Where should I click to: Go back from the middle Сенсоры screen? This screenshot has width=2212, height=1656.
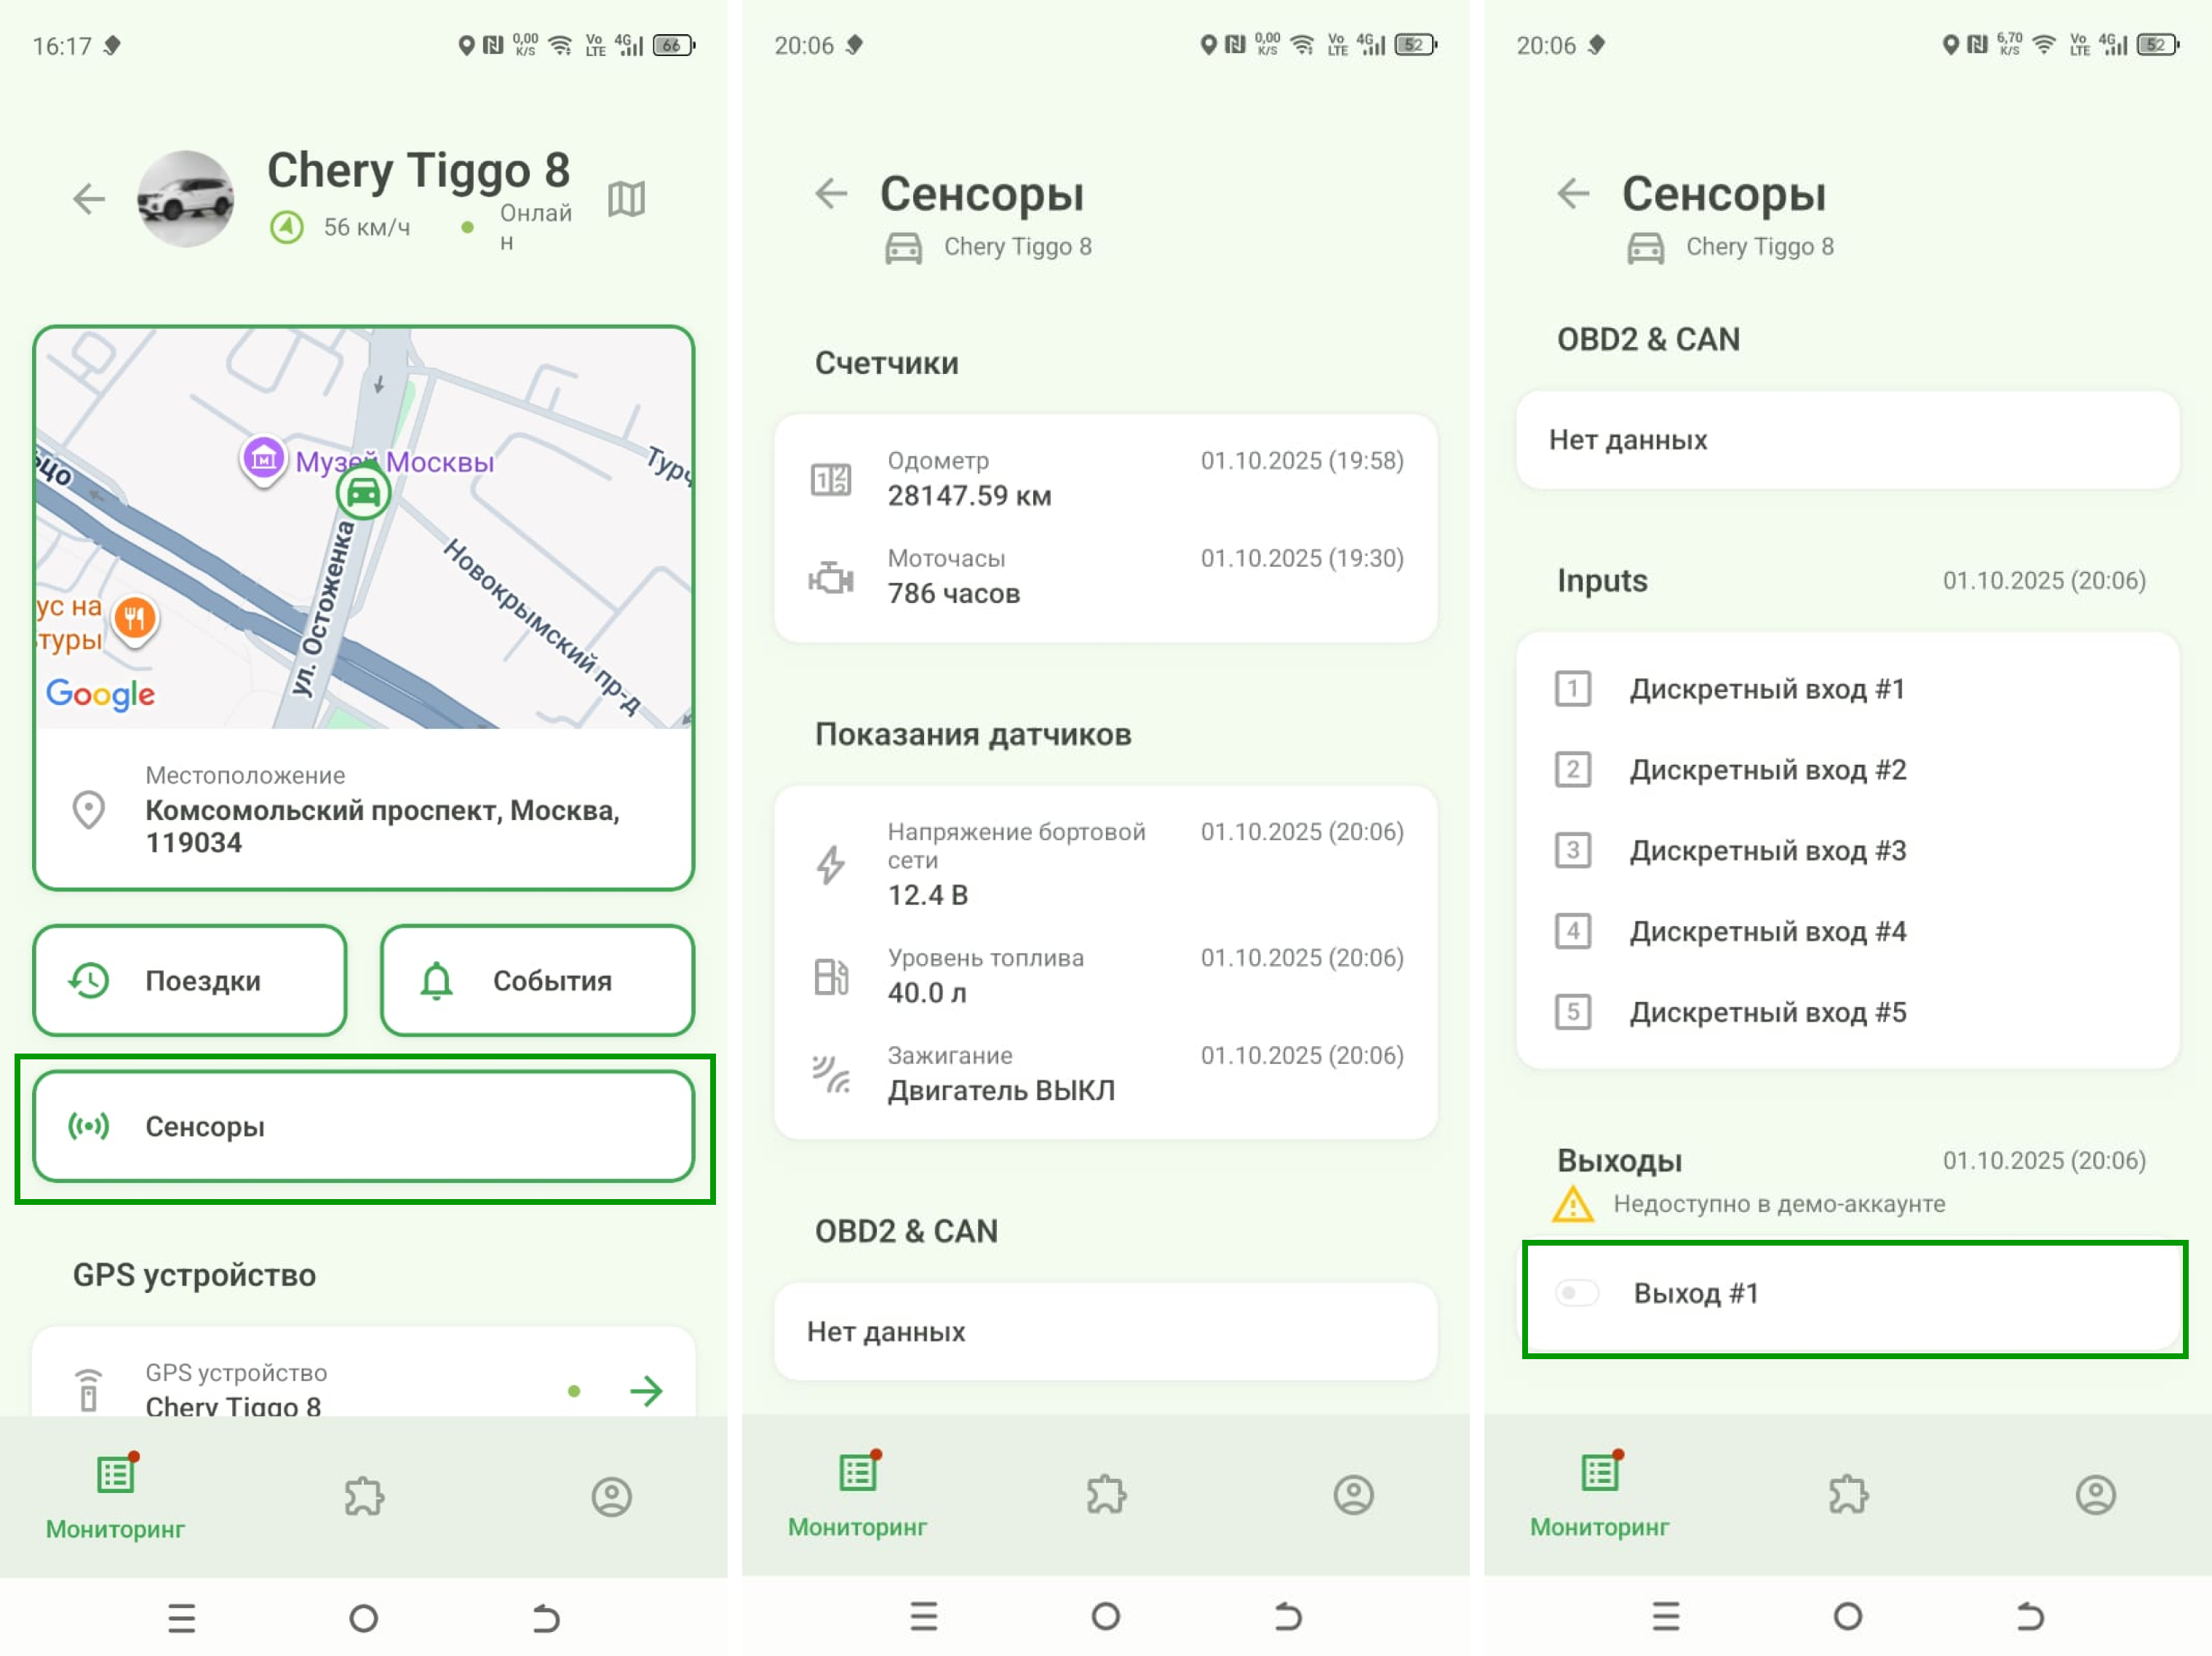point(831,193)
